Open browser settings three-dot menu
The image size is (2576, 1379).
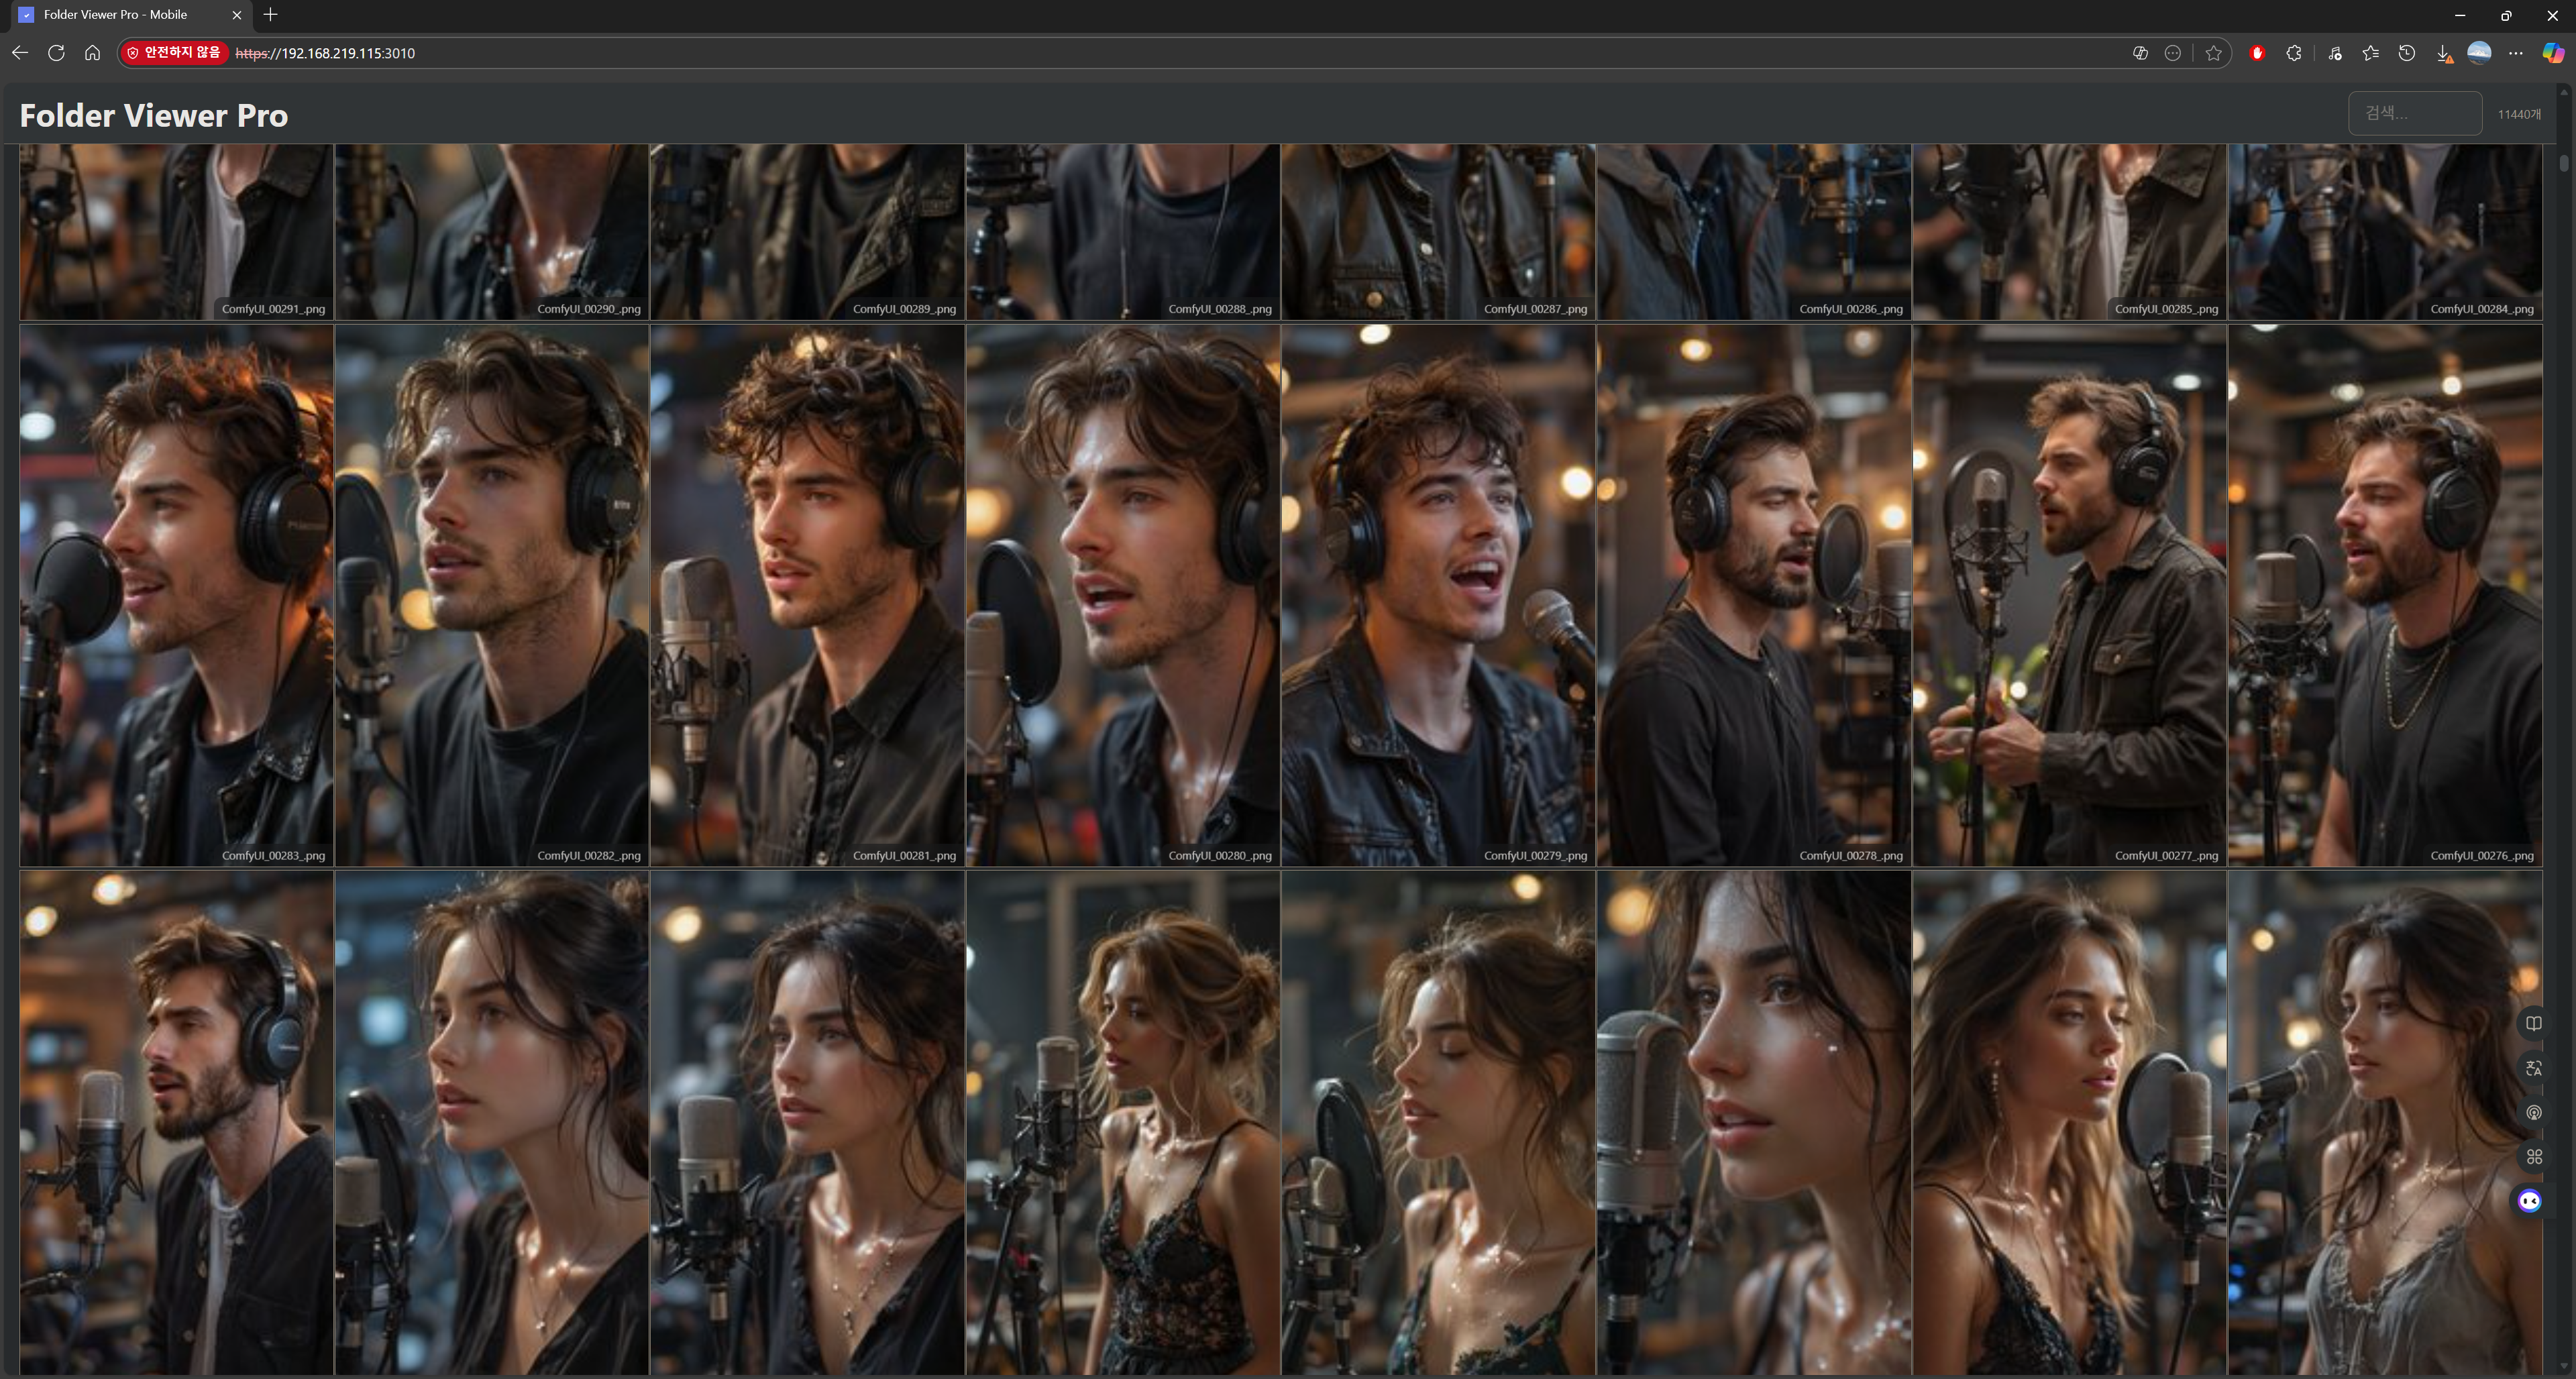[x=2515, y=53]
